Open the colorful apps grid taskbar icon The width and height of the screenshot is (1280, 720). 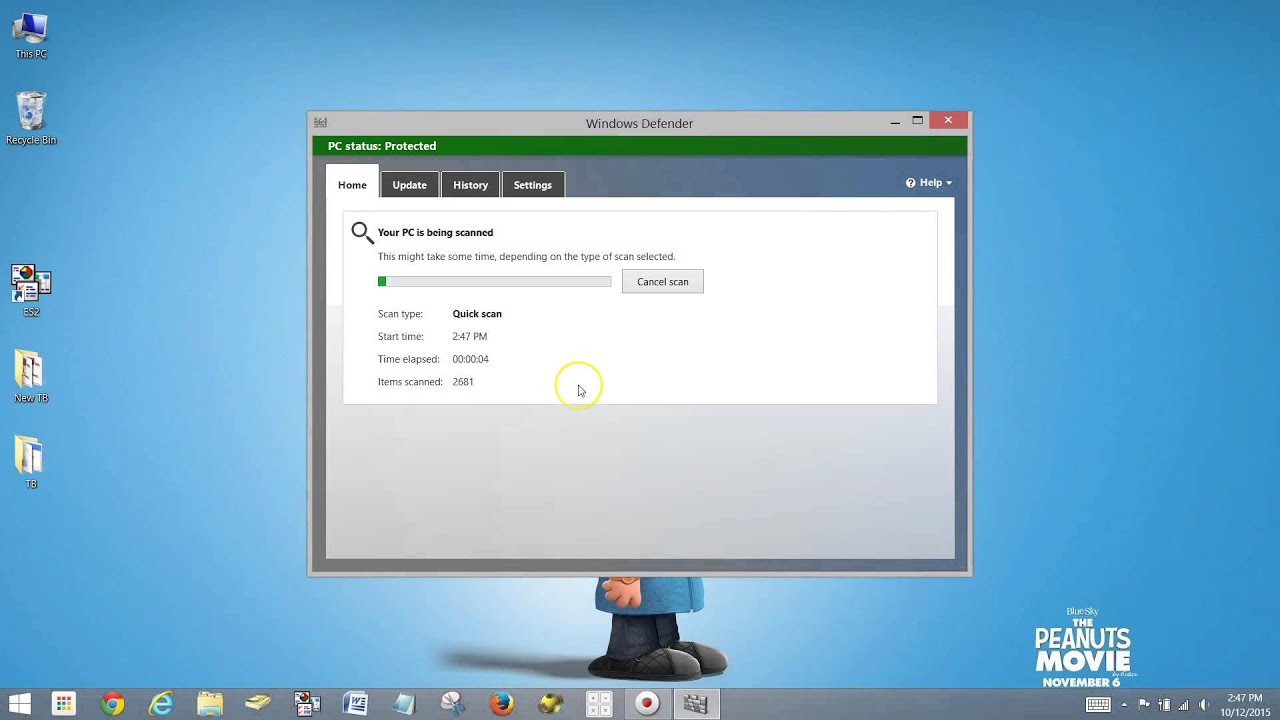click(63, 704)
